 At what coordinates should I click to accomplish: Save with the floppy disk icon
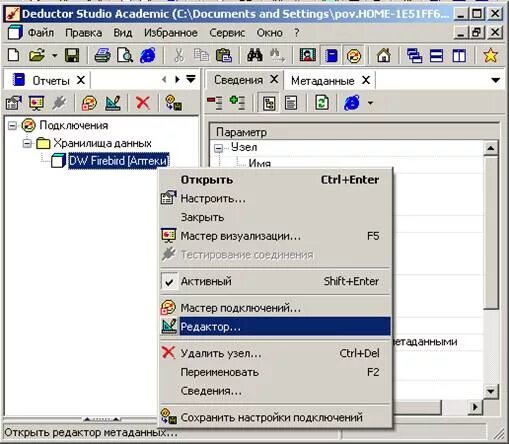72,55
